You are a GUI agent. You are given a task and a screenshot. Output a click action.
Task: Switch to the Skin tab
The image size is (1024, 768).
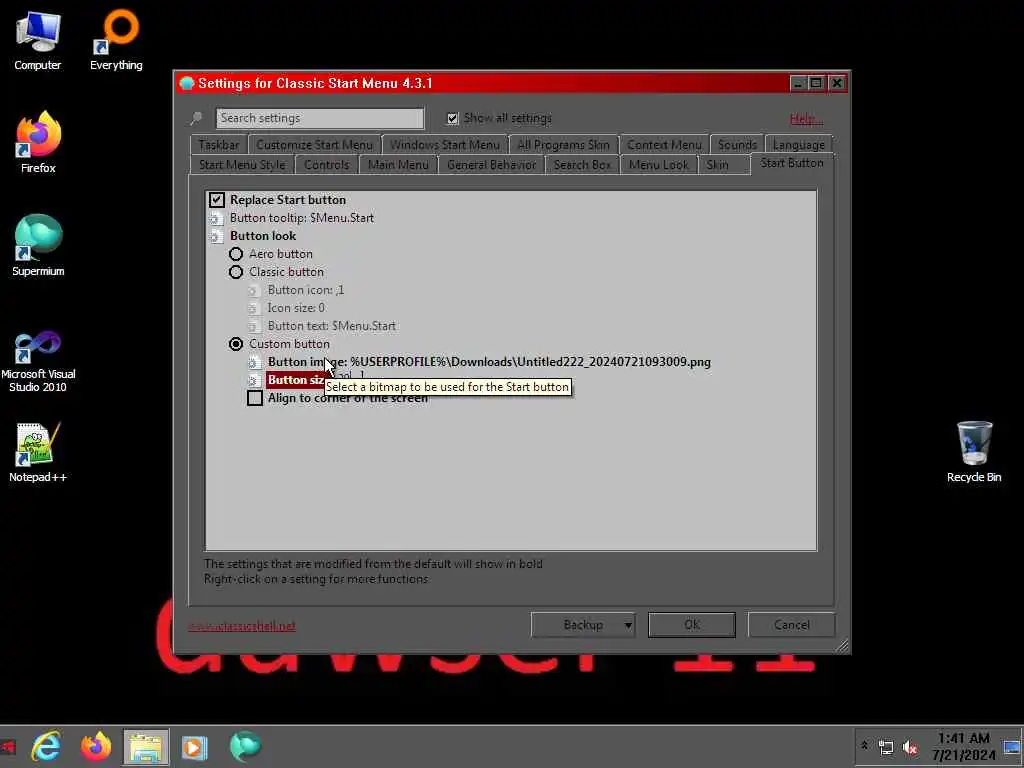click(x=717, y=165)
